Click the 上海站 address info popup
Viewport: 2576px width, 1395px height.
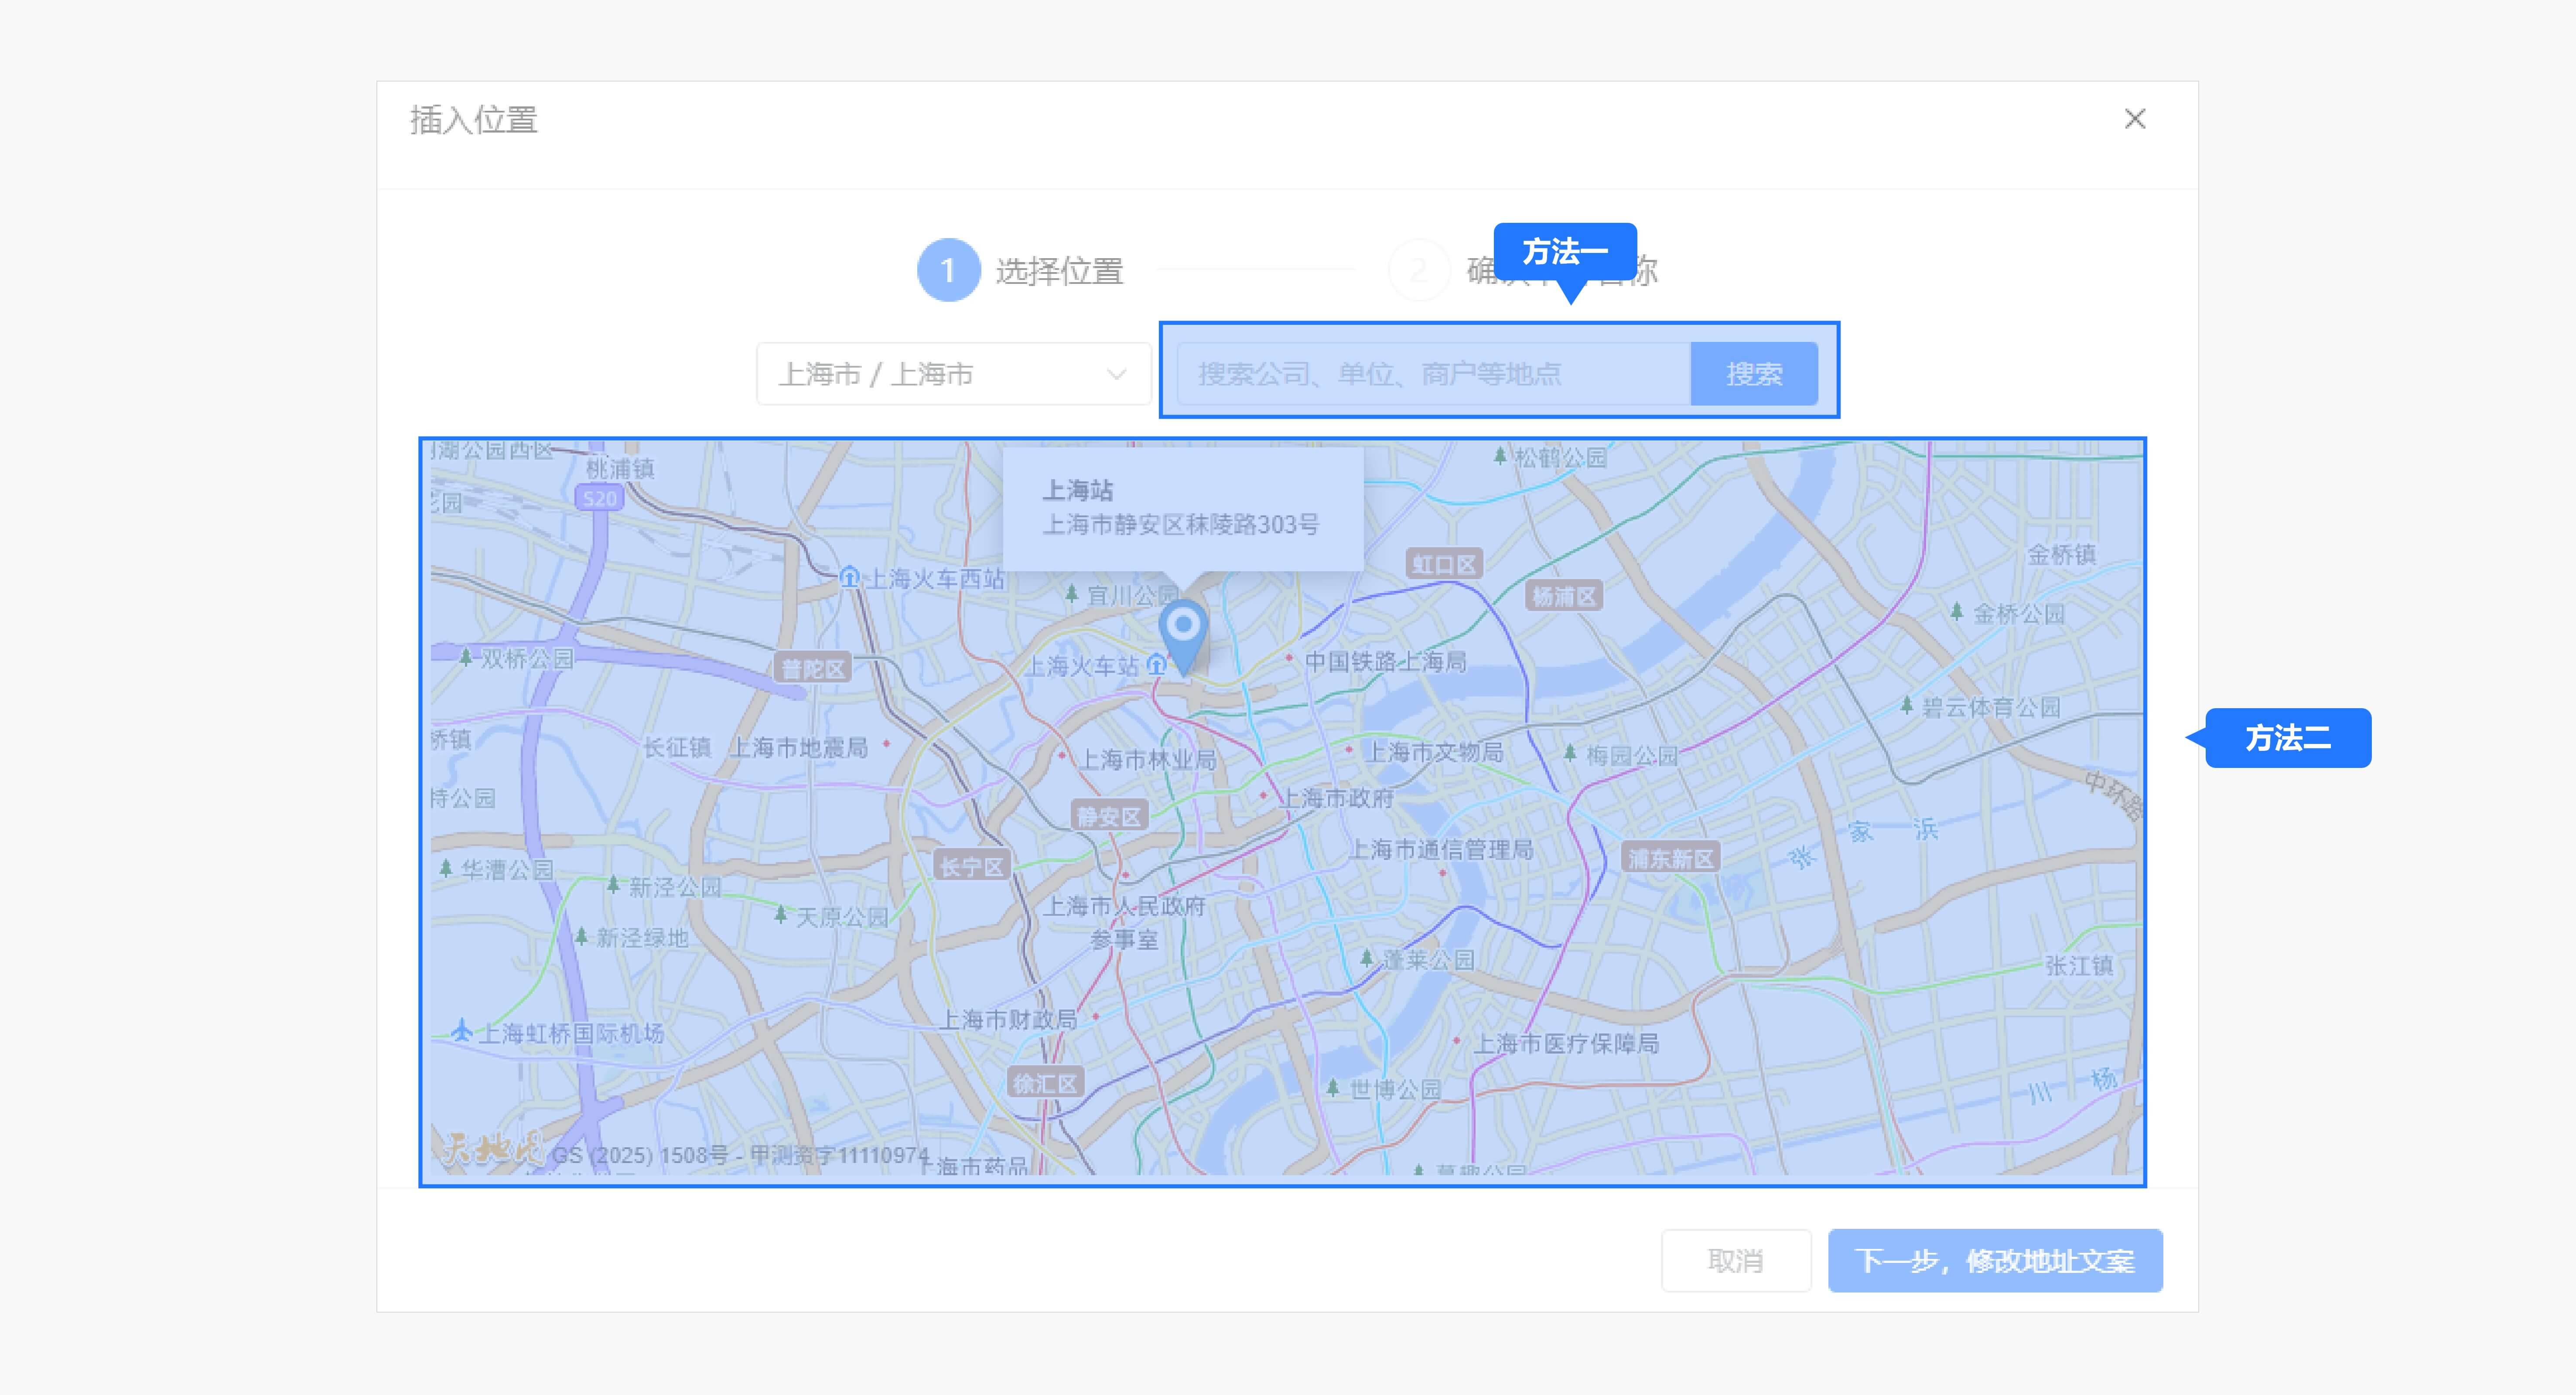[1182, 508]
